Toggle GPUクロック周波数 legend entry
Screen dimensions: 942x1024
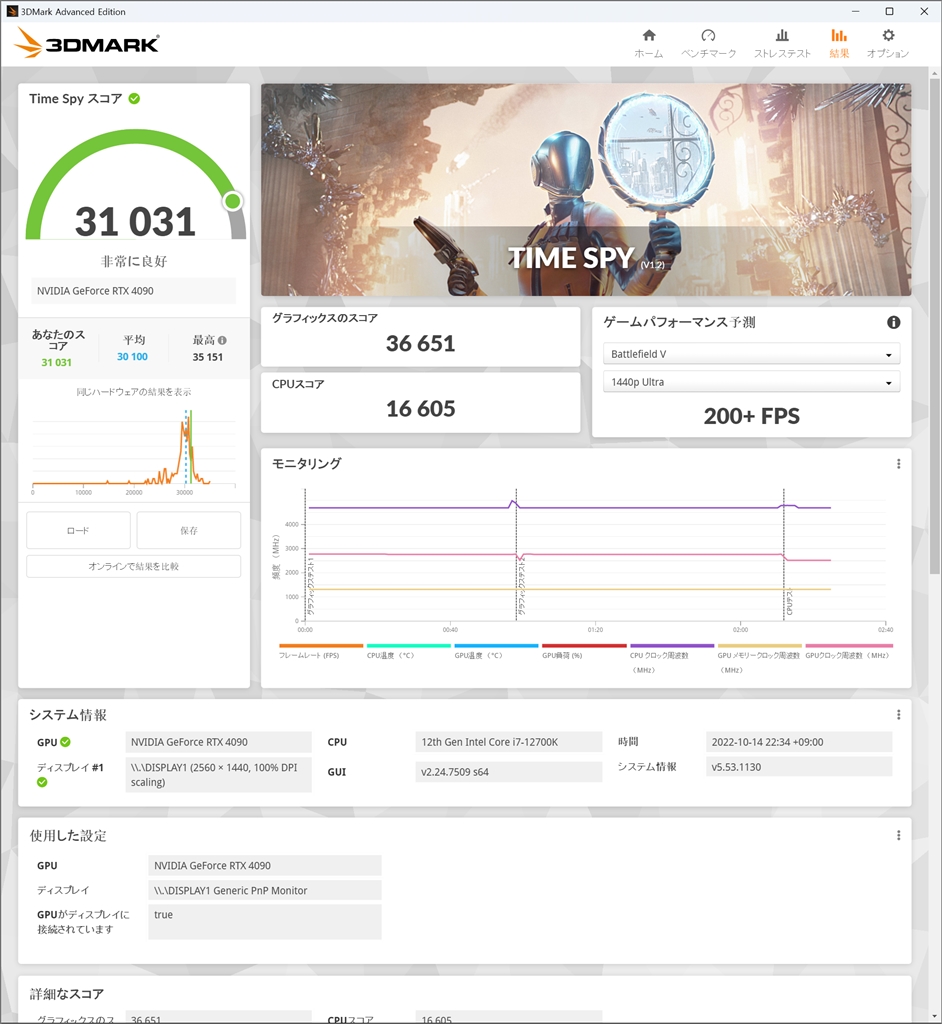point(848,650)
